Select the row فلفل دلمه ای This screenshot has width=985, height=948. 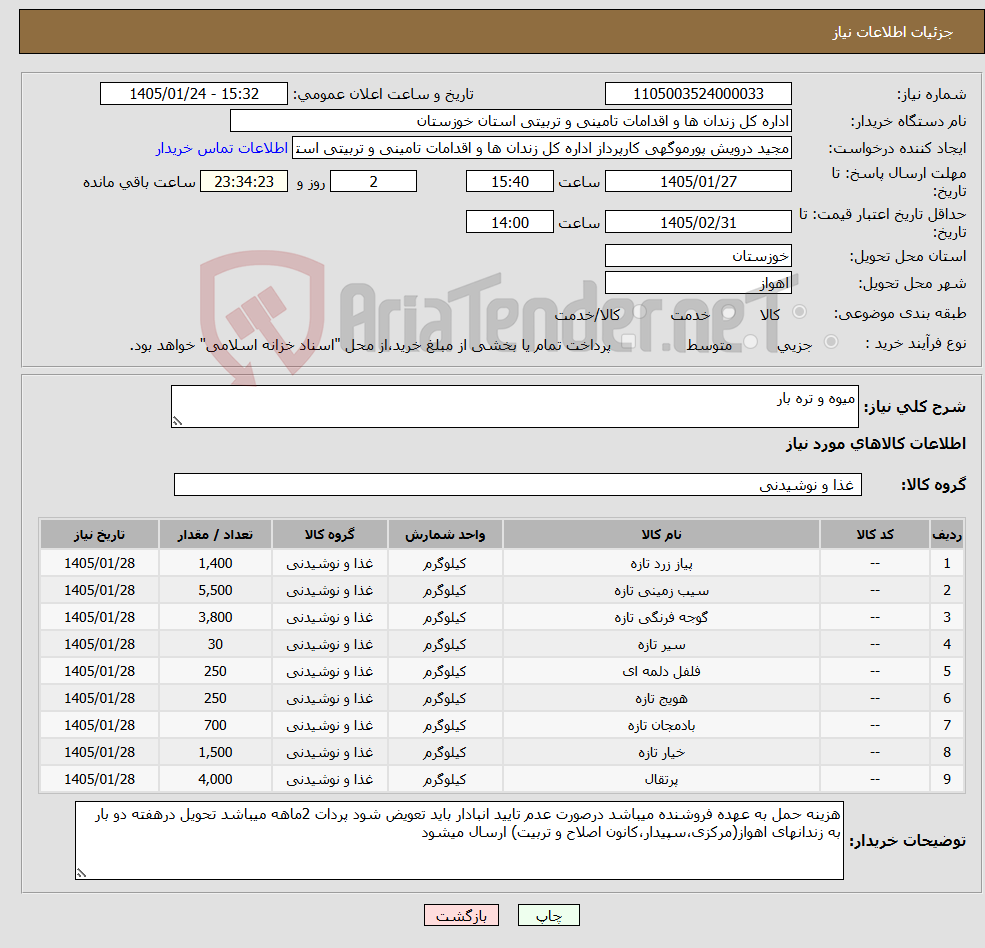(501, 672)
